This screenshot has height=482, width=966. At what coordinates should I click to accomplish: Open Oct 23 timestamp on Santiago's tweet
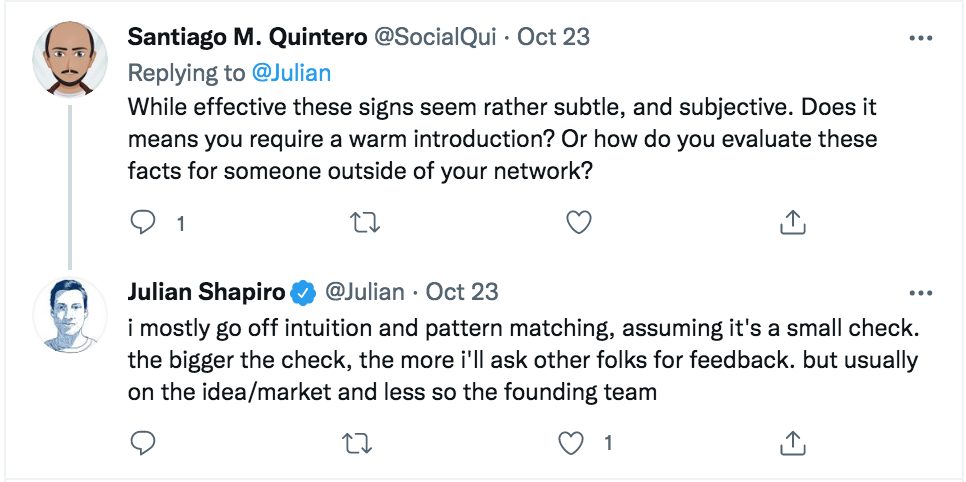click(x=554, y=38)
